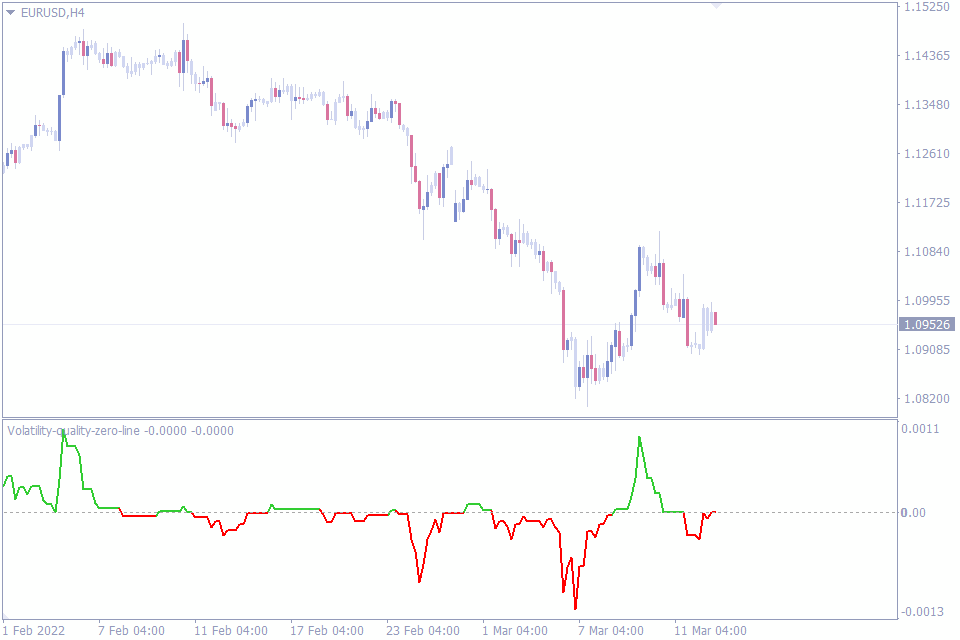This screenshot has height=640, width=960.
Task: Select the current price tag 1.09526
Action: tap(925, 322)
